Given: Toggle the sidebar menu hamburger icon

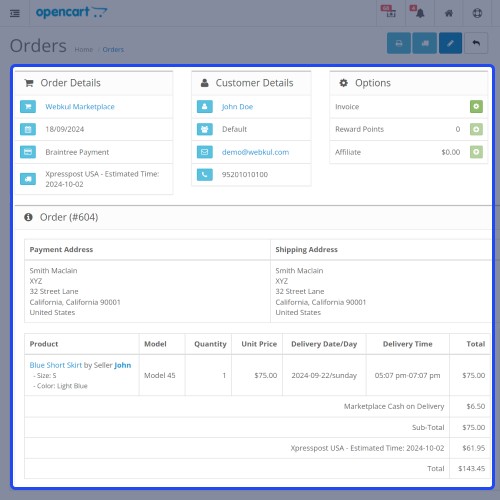Looking at the screenshot, I should 15,13.
